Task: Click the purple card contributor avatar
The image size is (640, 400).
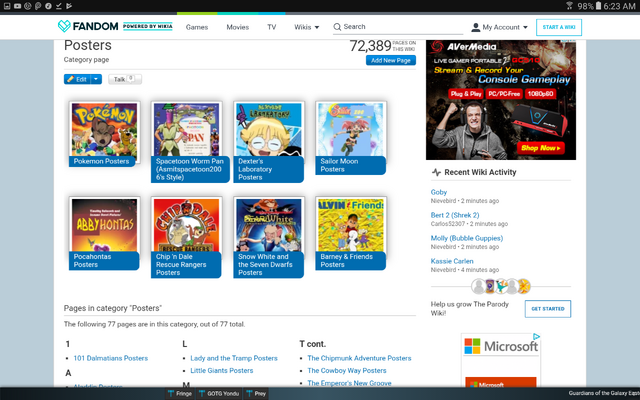Action: (490, 286)
